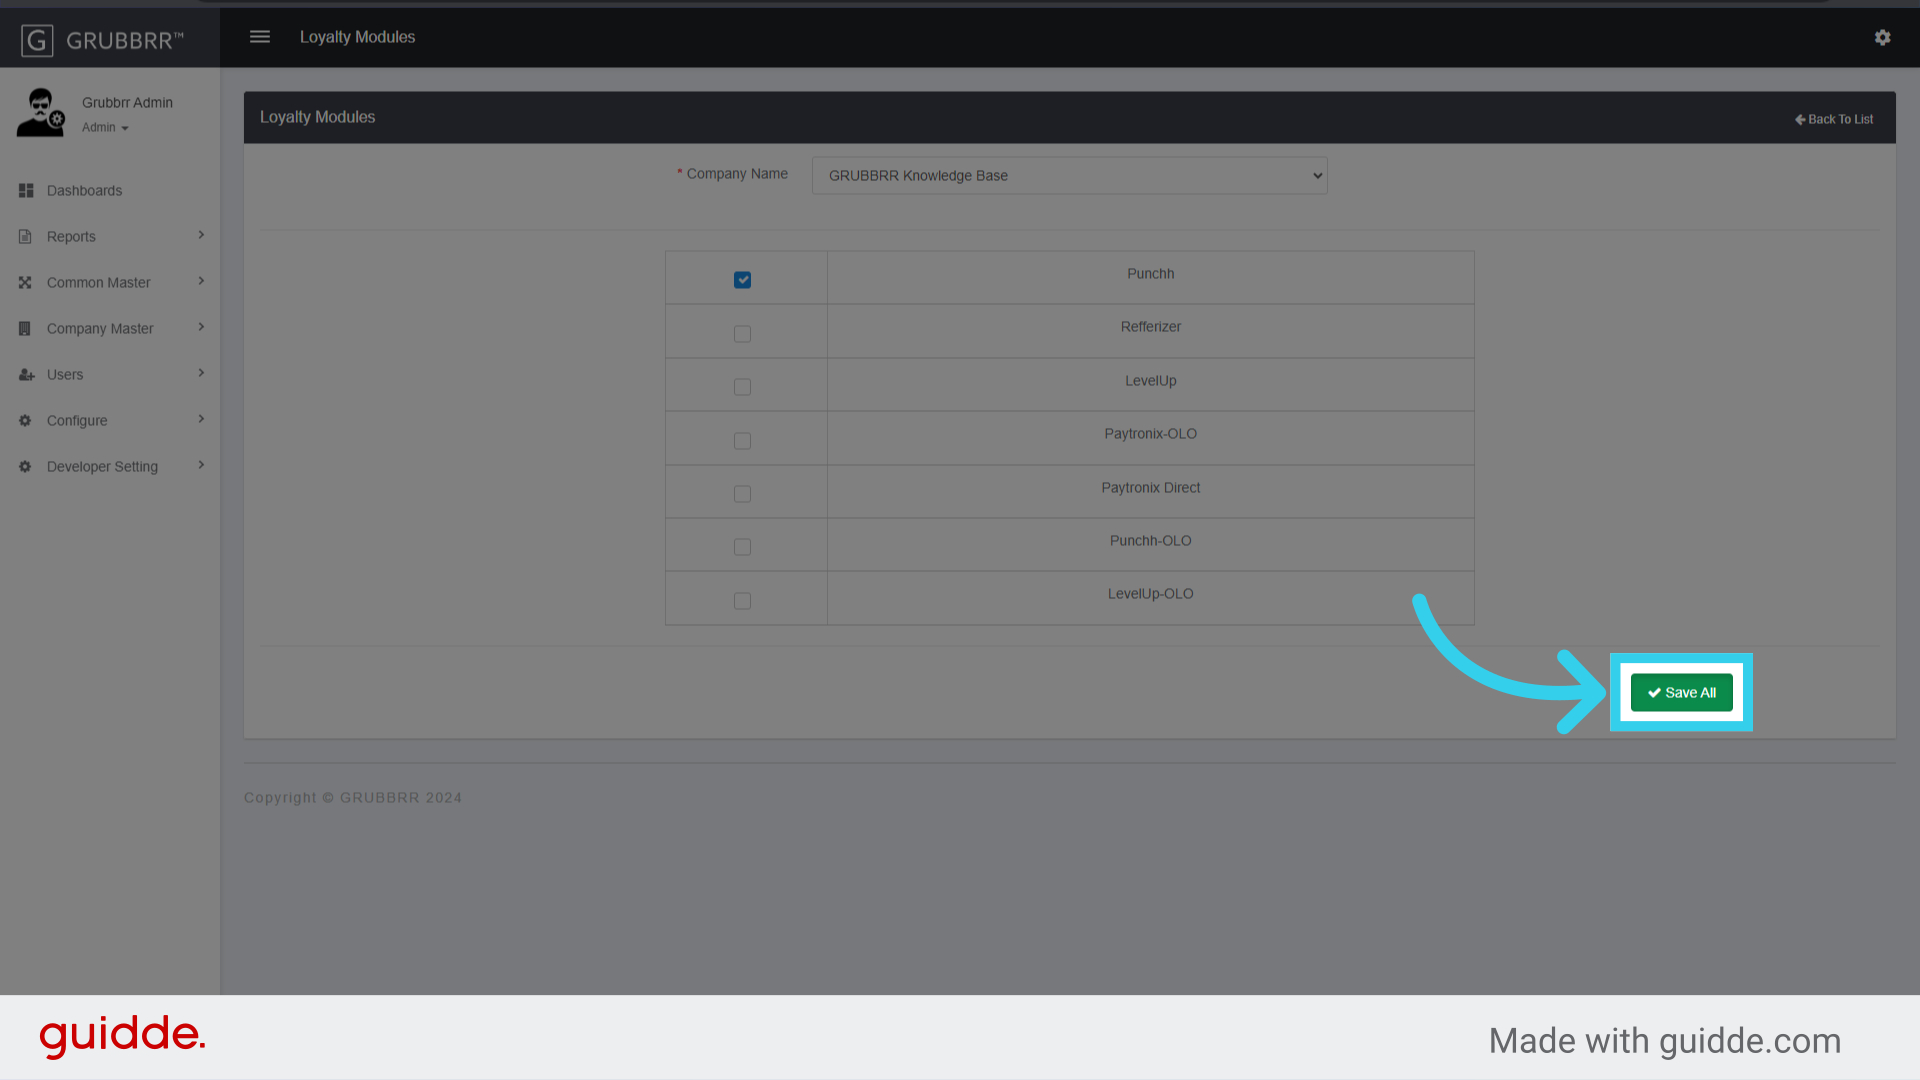Click the Dashboards grid icon
Image resolution: width=1920 pixels, height=1080 pixels.
(x=26, y=190)
